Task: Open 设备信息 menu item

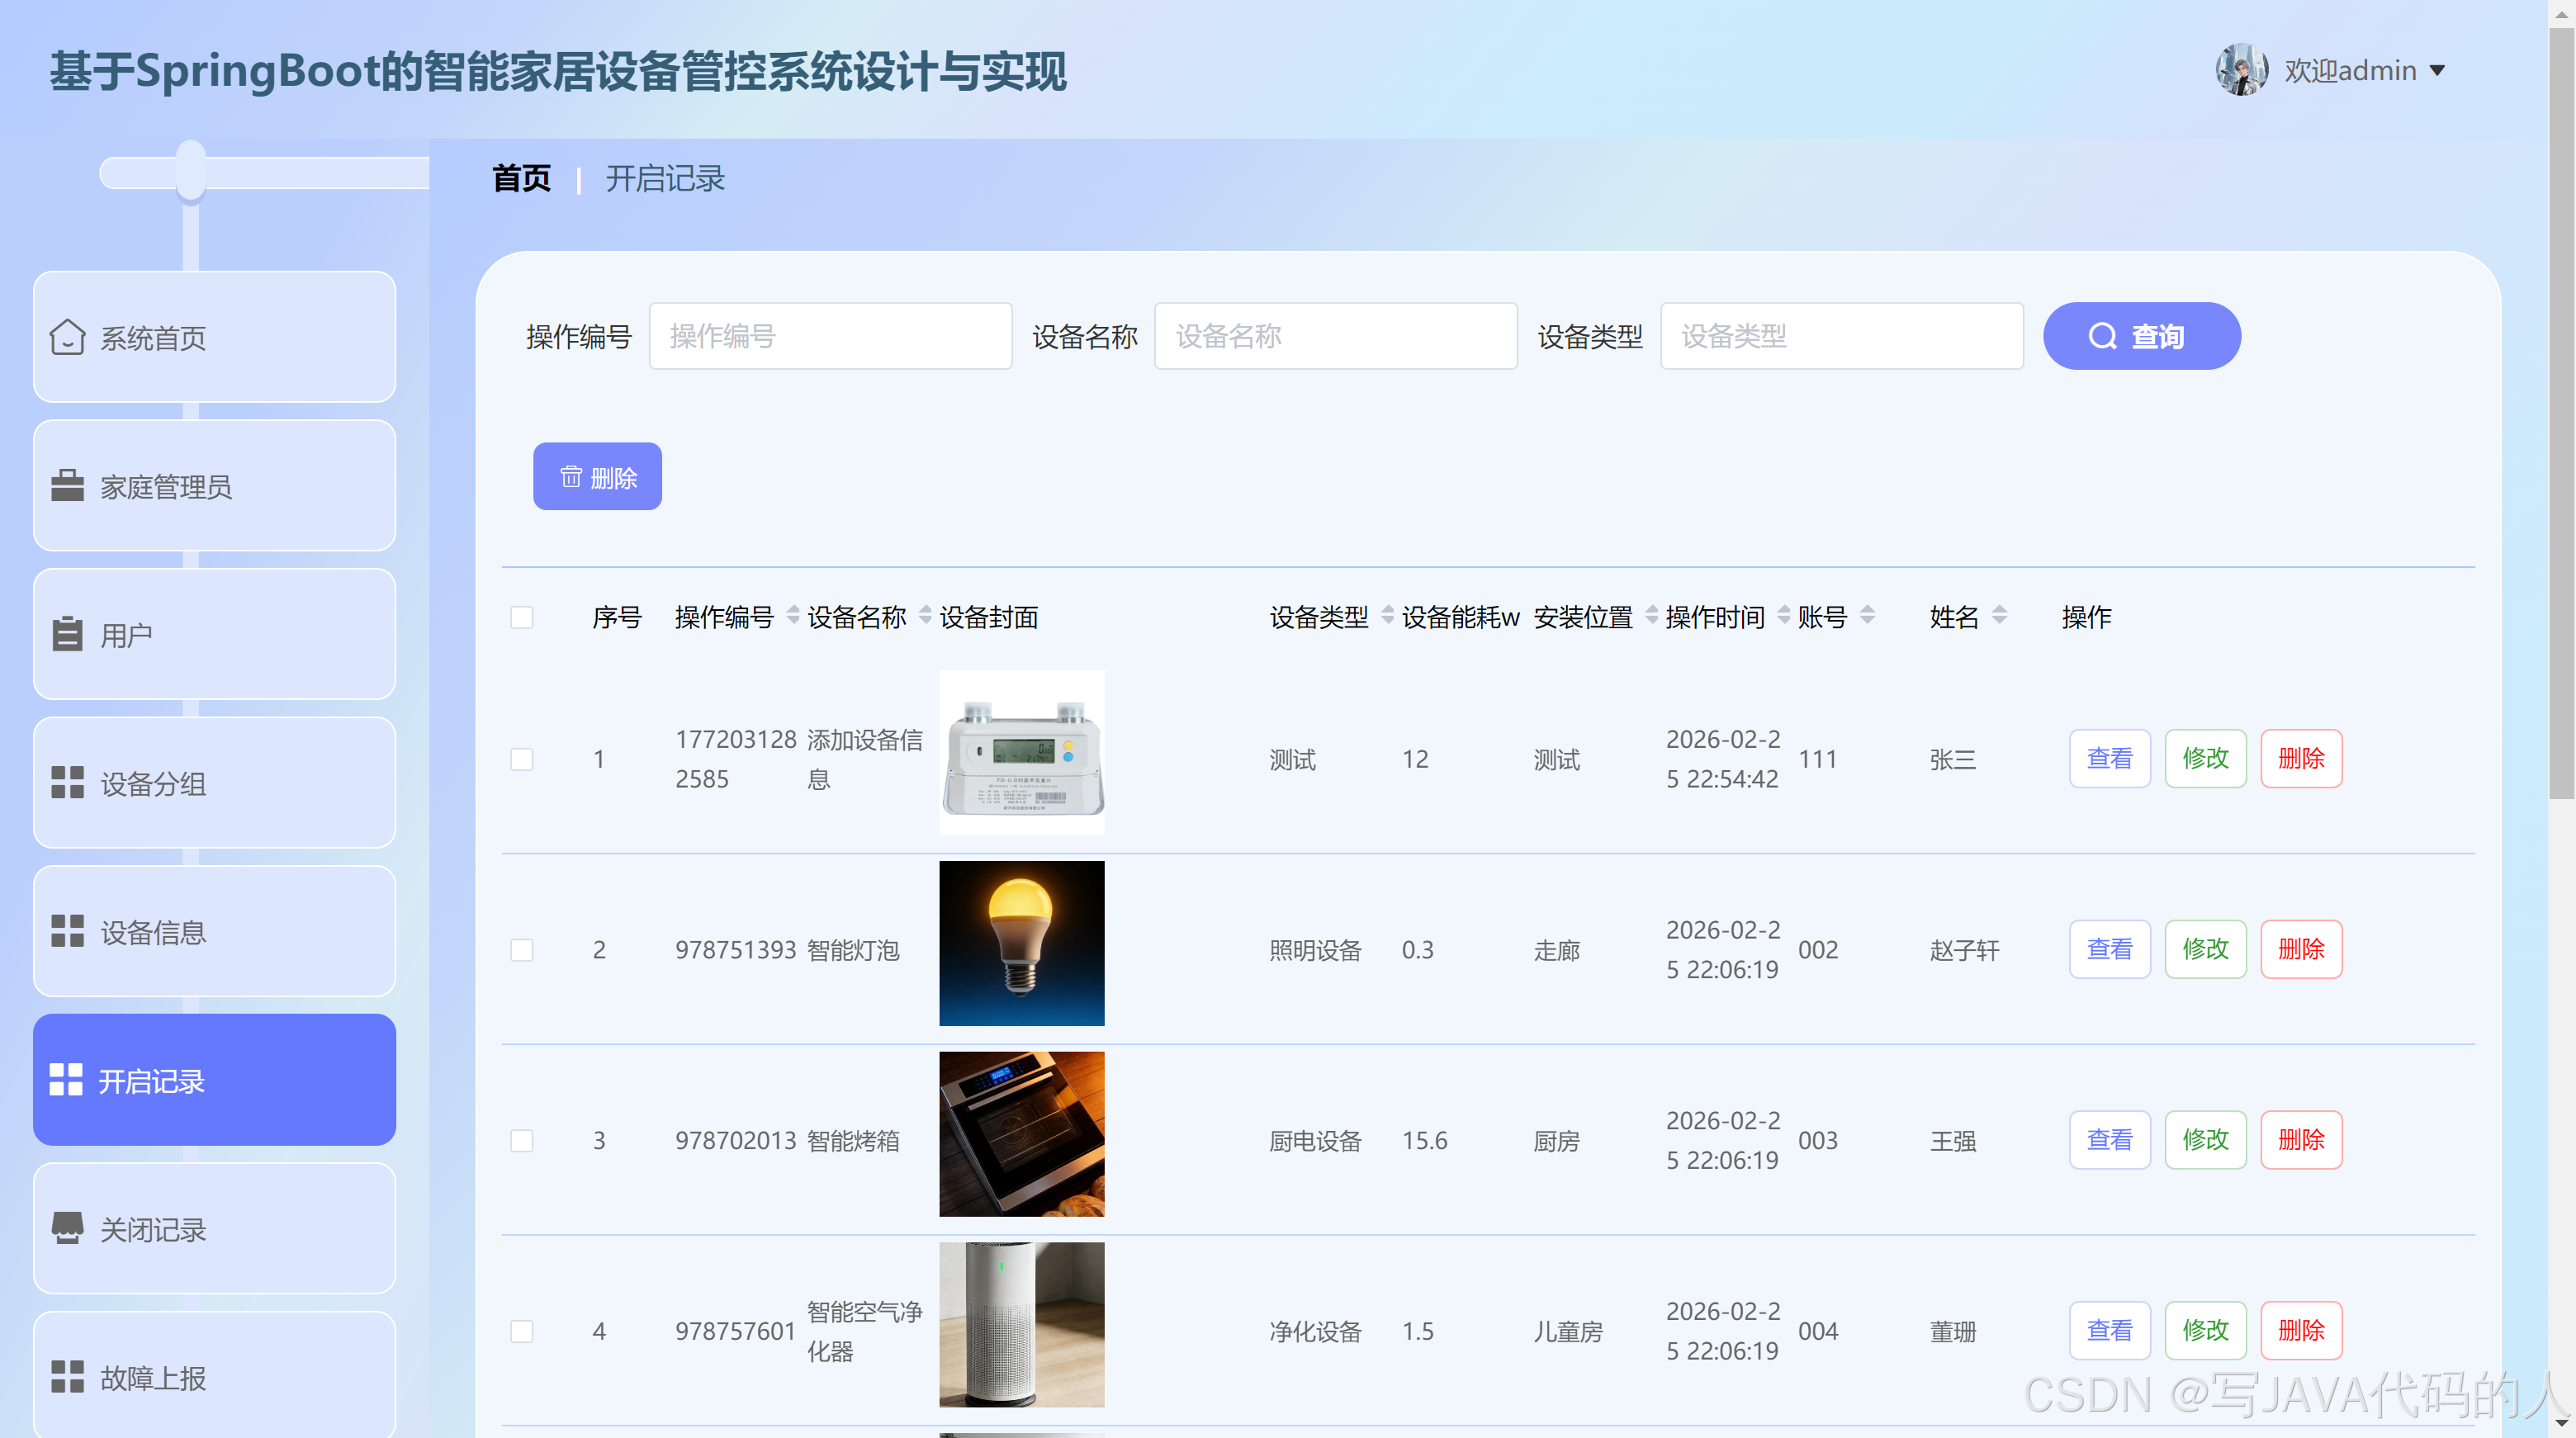Action: click(x=214, y=931)
